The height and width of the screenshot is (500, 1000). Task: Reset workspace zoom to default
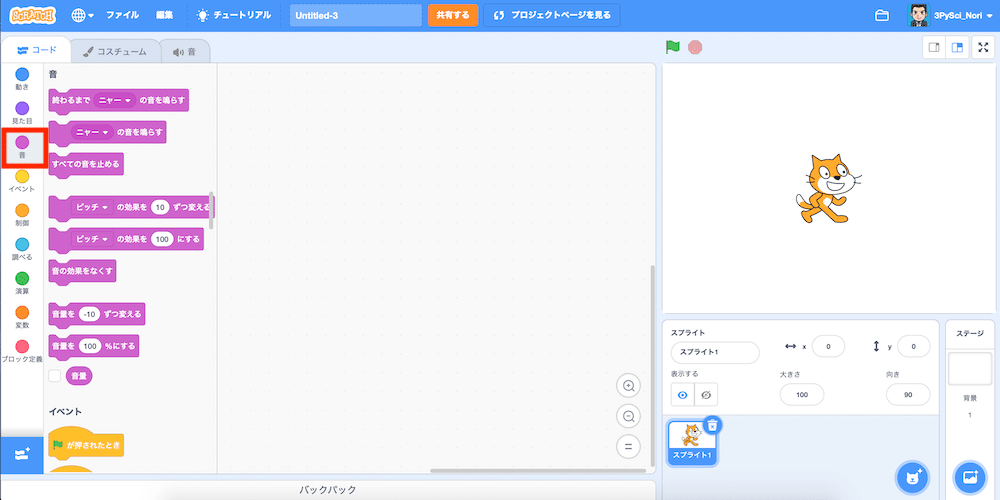[628, 446]
